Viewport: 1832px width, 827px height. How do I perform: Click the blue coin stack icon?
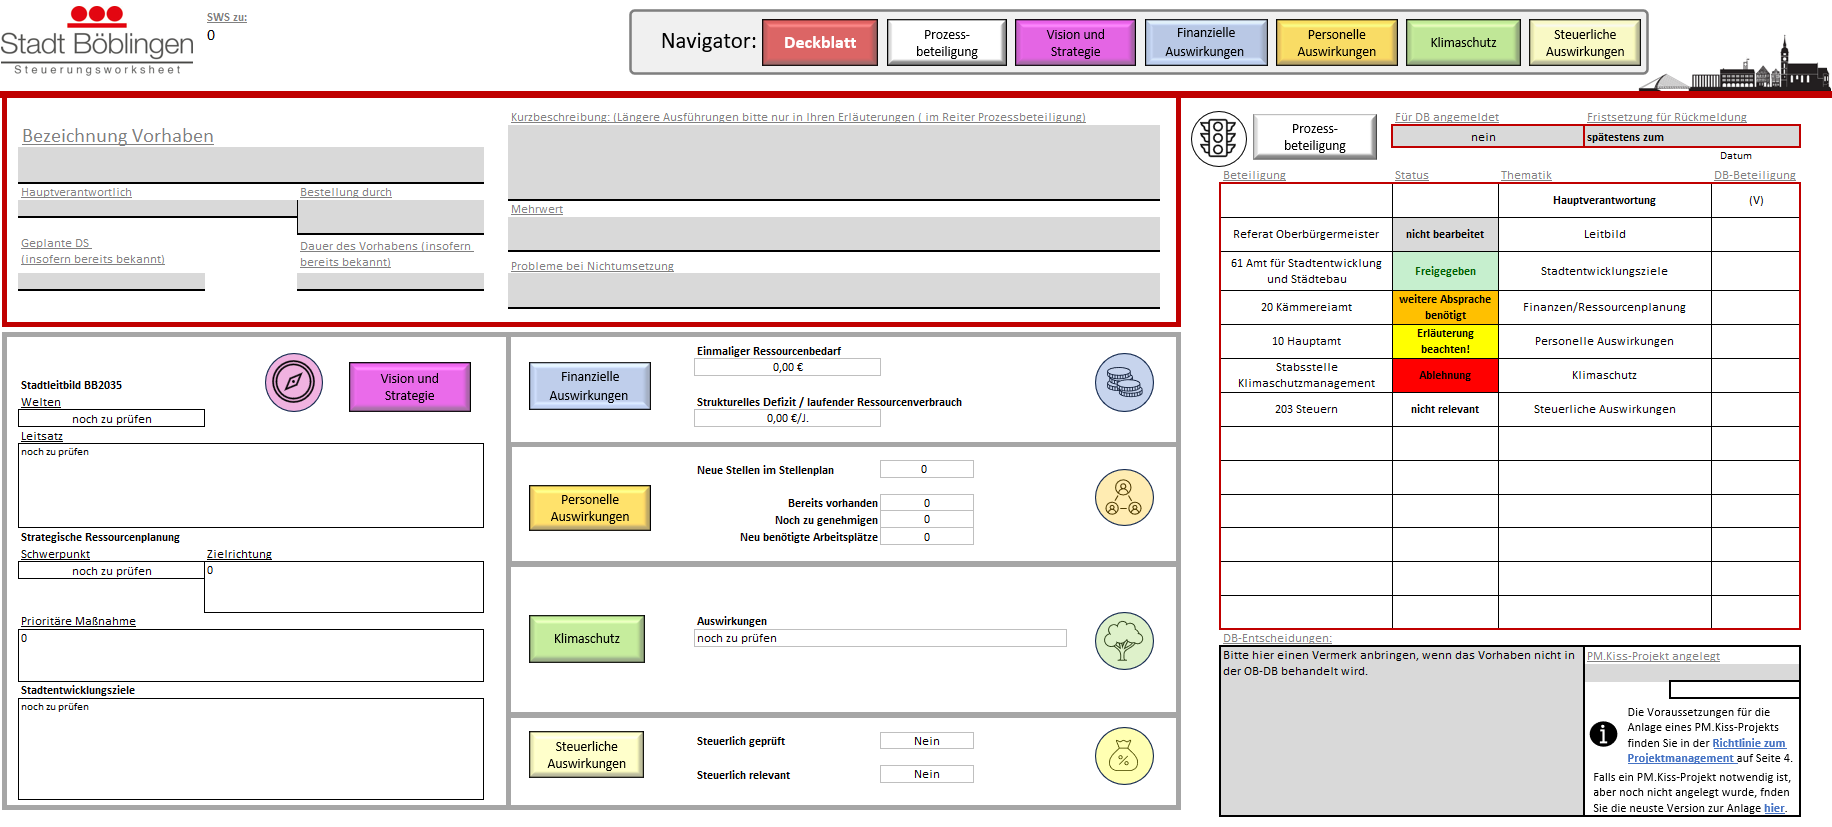[x=1124, y=382]
